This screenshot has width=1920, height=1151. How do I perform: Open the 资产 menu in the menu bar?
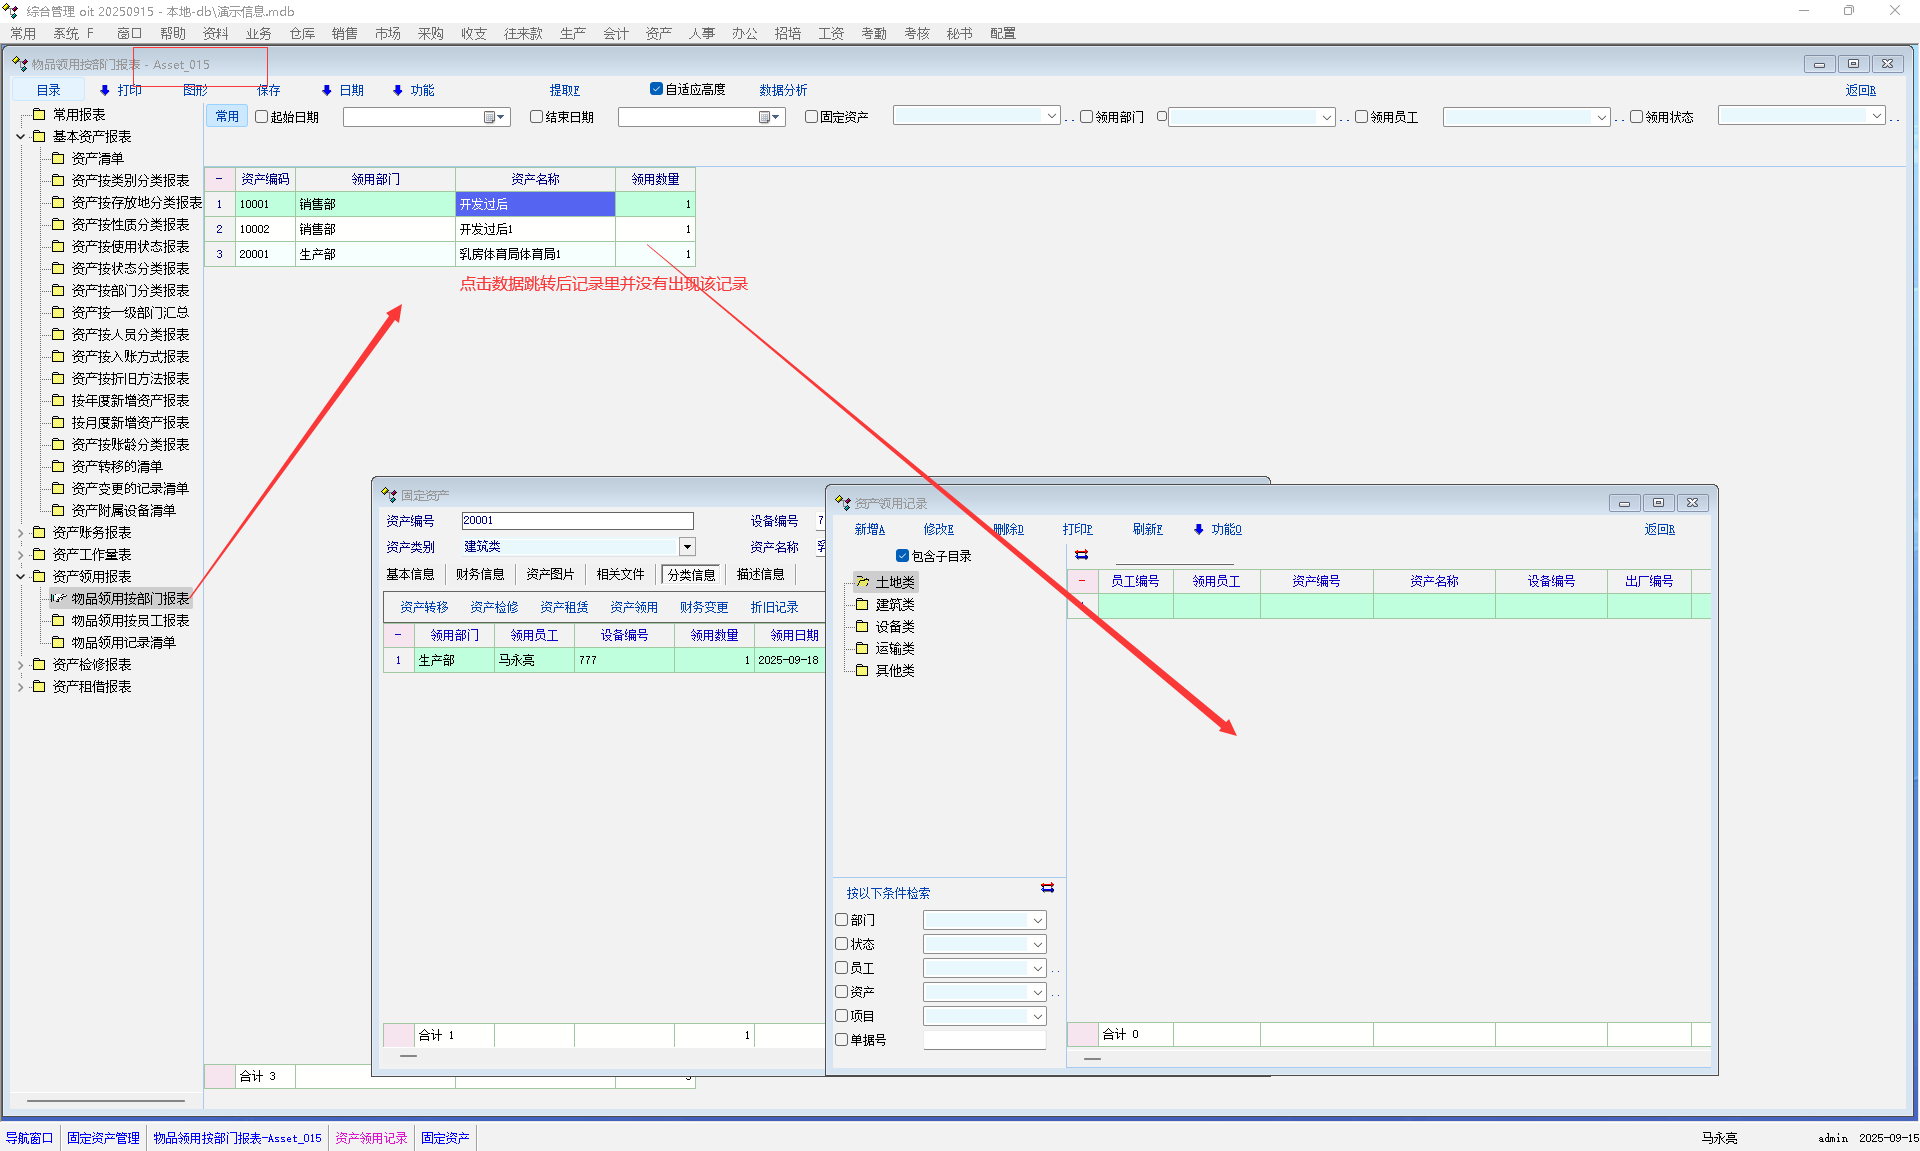pyautogui.click(x=658, y=33)
